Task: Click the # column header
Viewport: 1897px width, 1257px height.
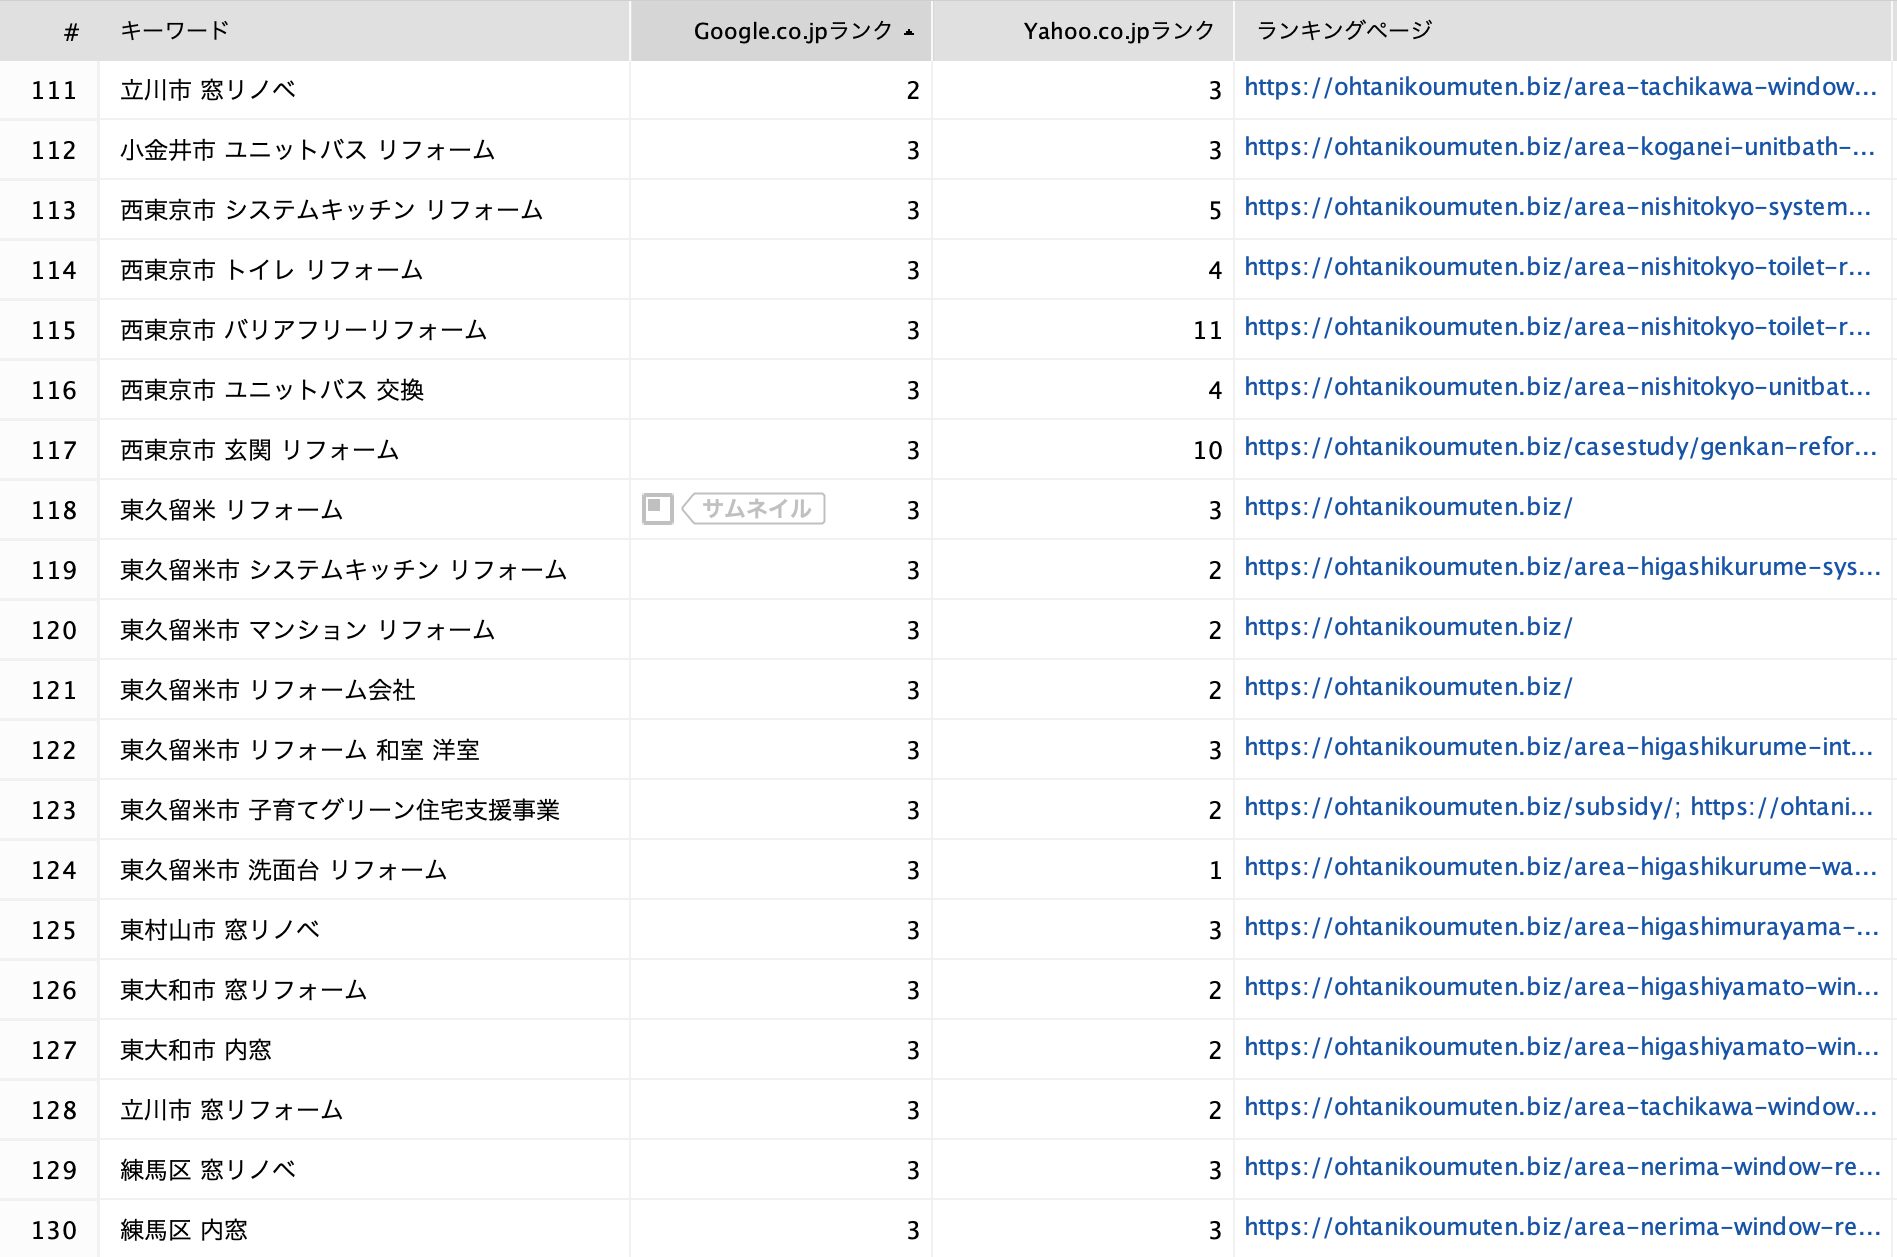Action: tap(71, 32)
